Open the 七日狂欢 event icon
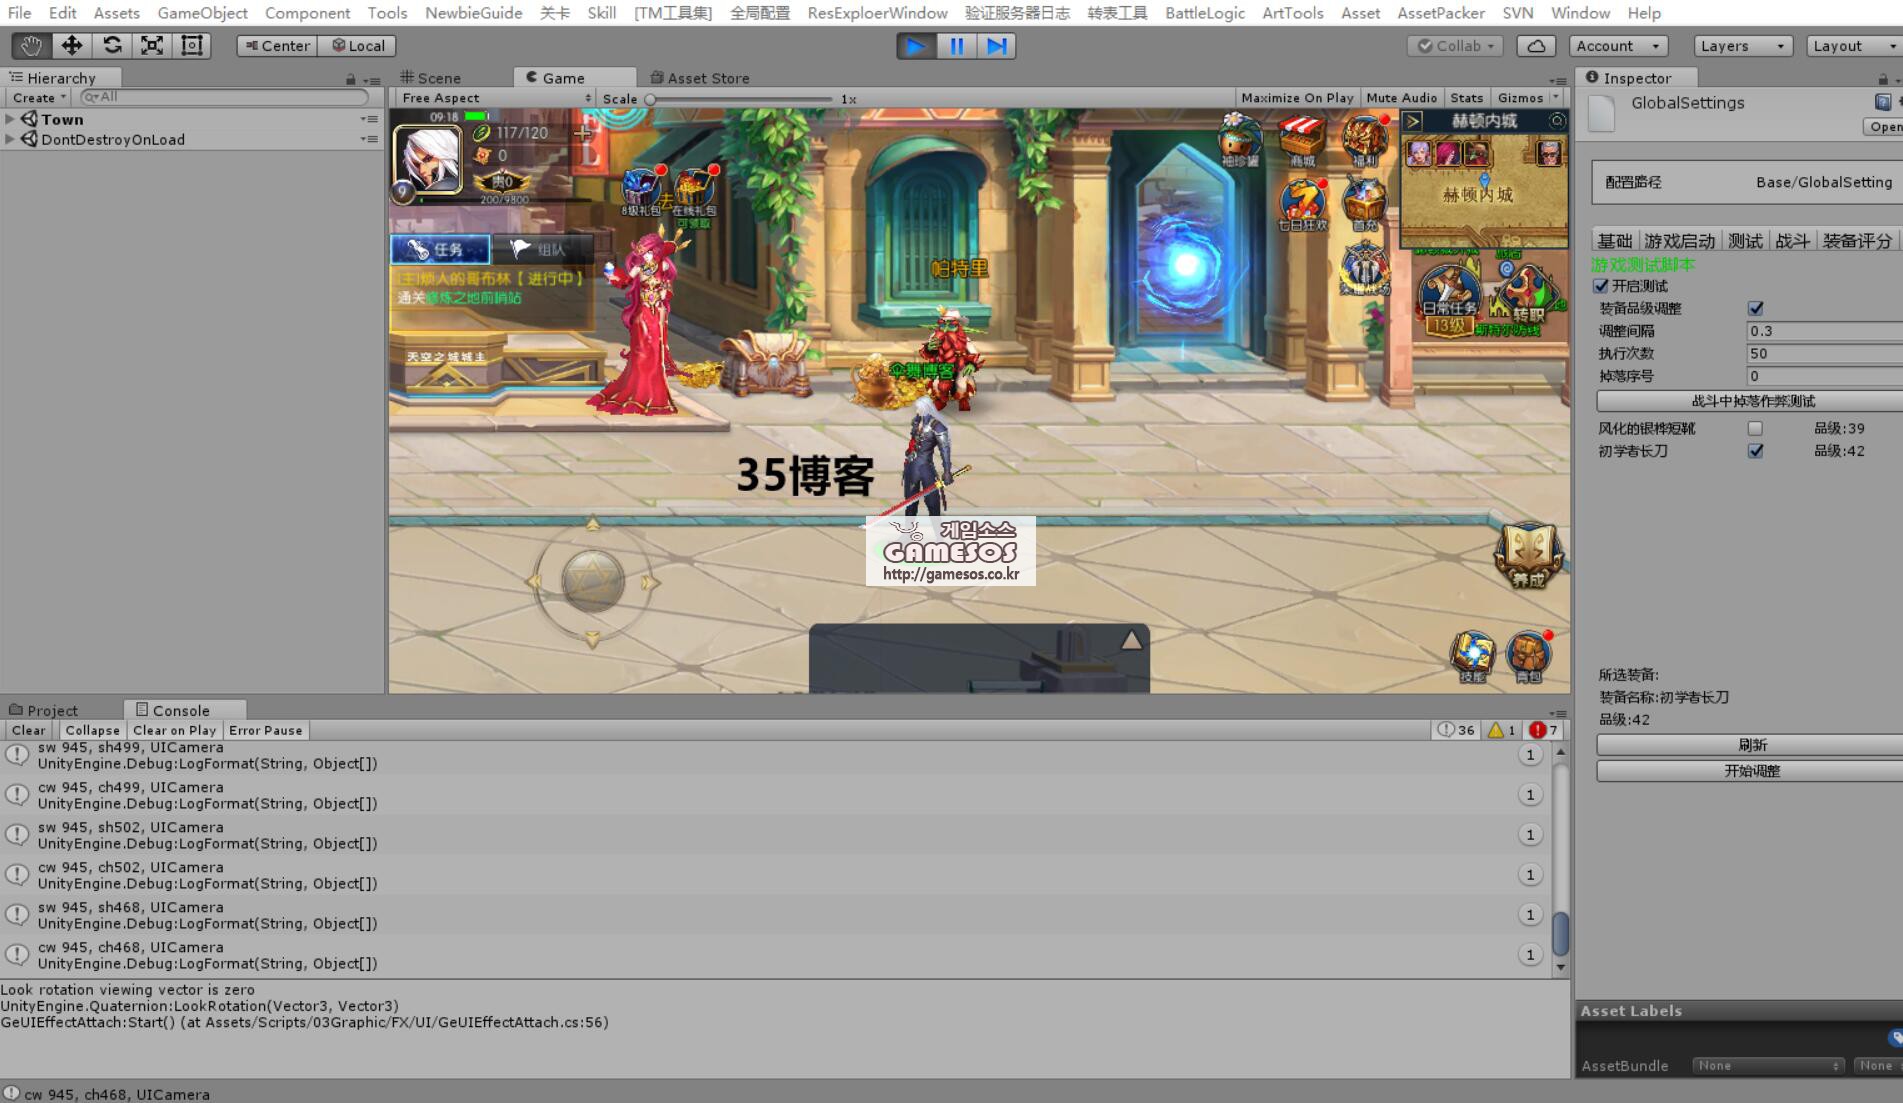Image resolution: width=1903 pixels, height=1103 pixels. 1303,206
